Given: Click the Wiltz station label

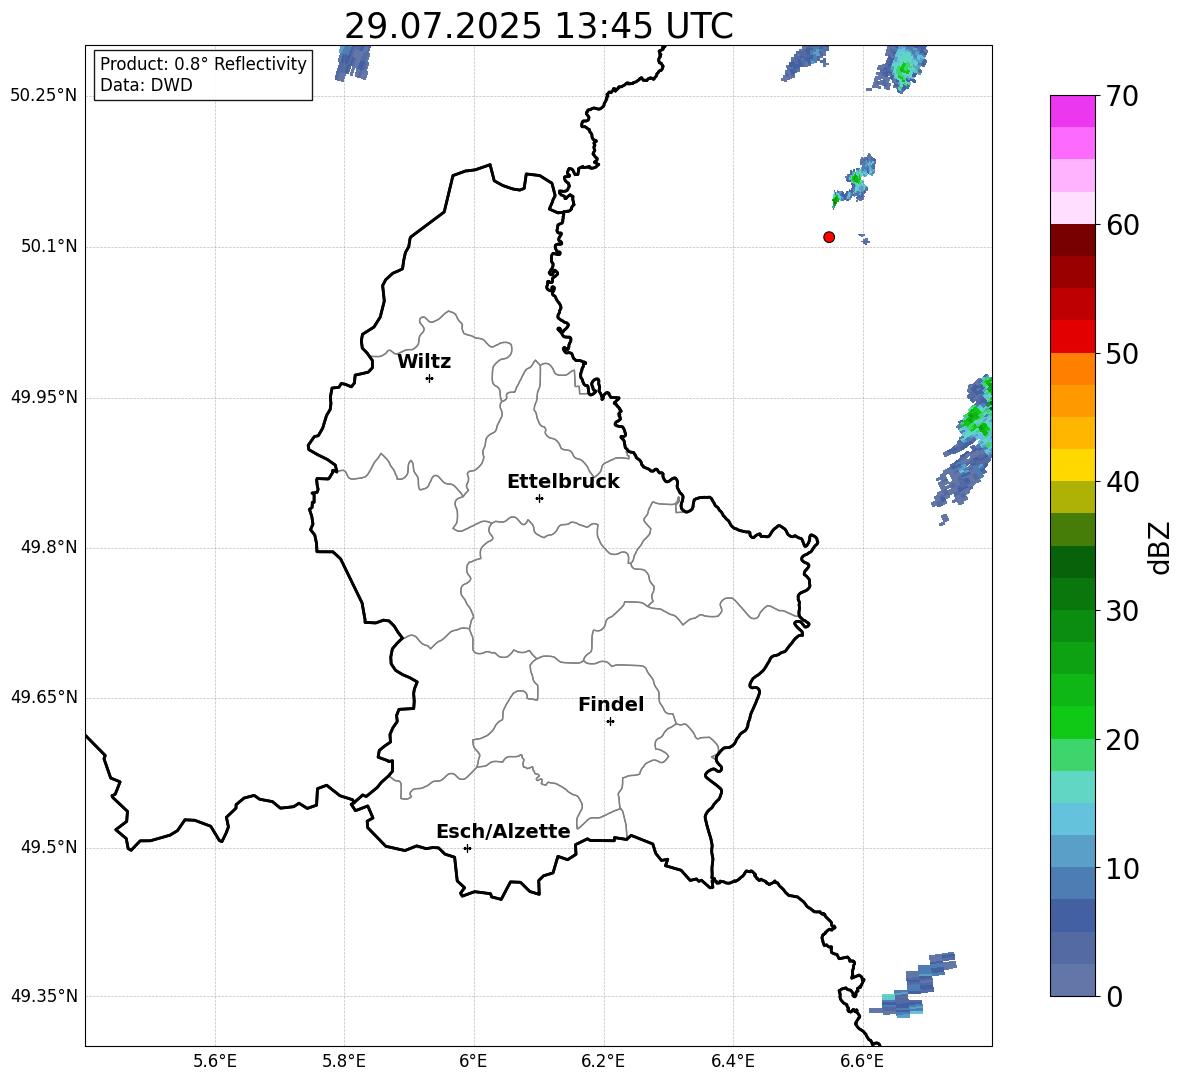Looking at the screenshot, I should (424, 362).
